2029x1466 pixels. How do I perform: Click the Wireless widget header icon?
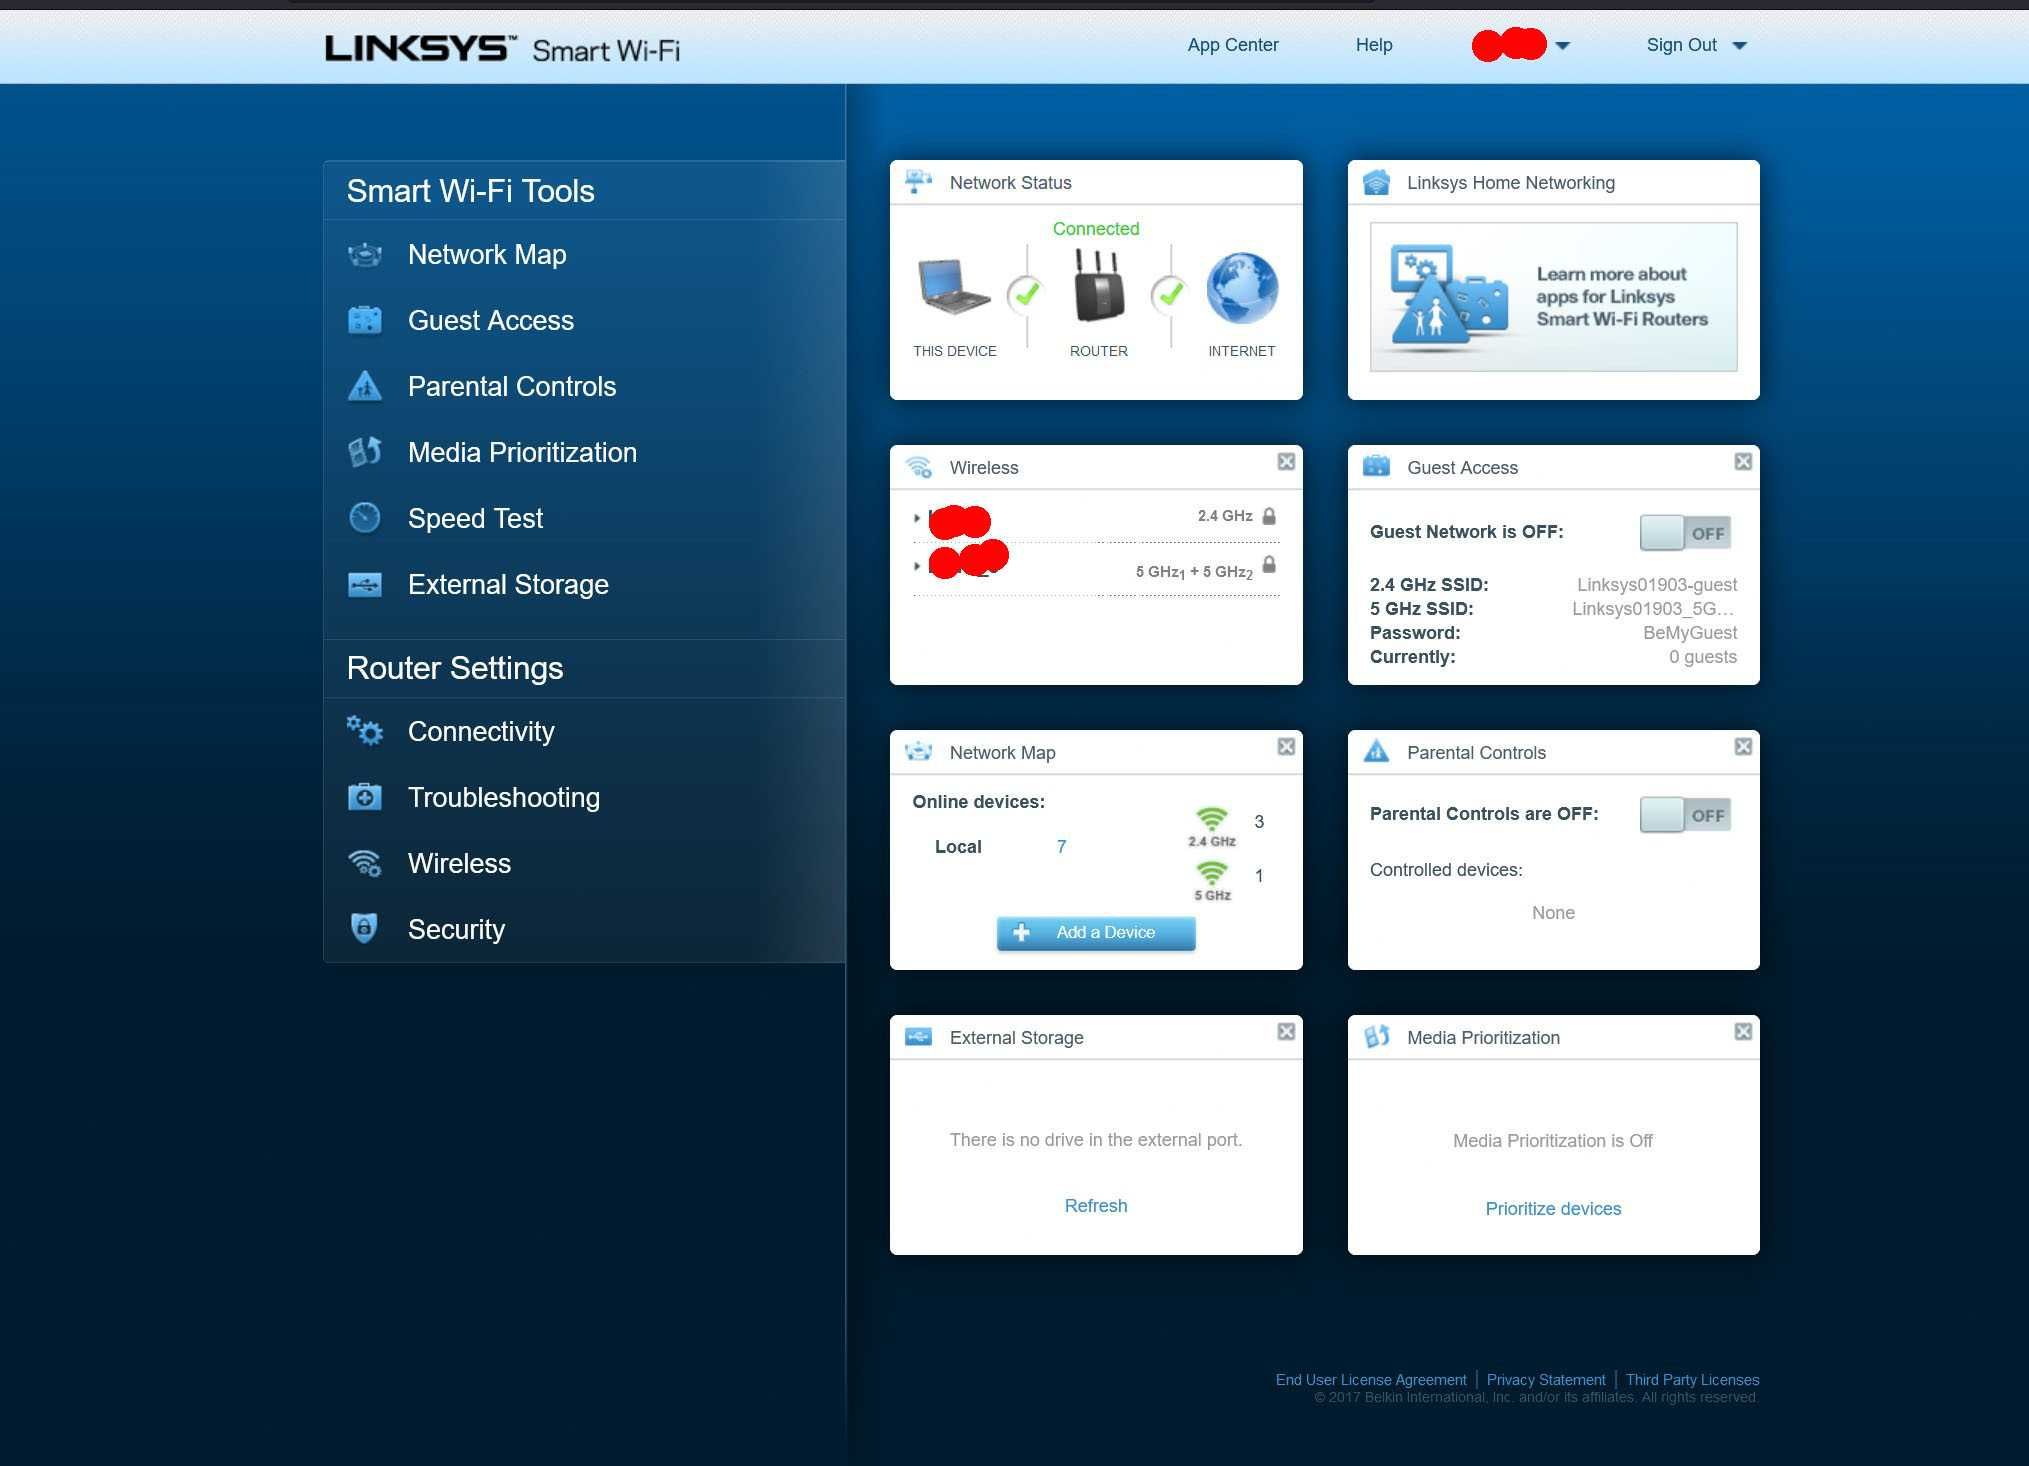click(x=918, y=467)
